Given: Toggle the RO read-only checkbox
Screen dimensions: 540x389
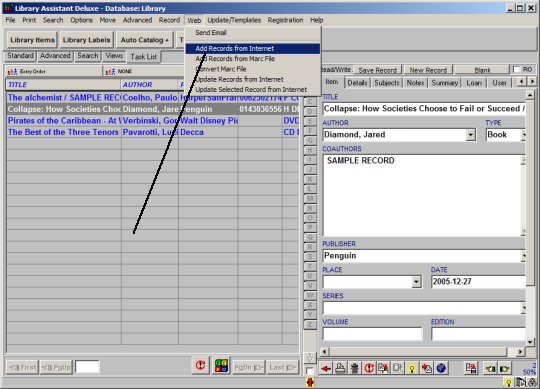Looking at the screenshot, I should (x=516, y=70).
